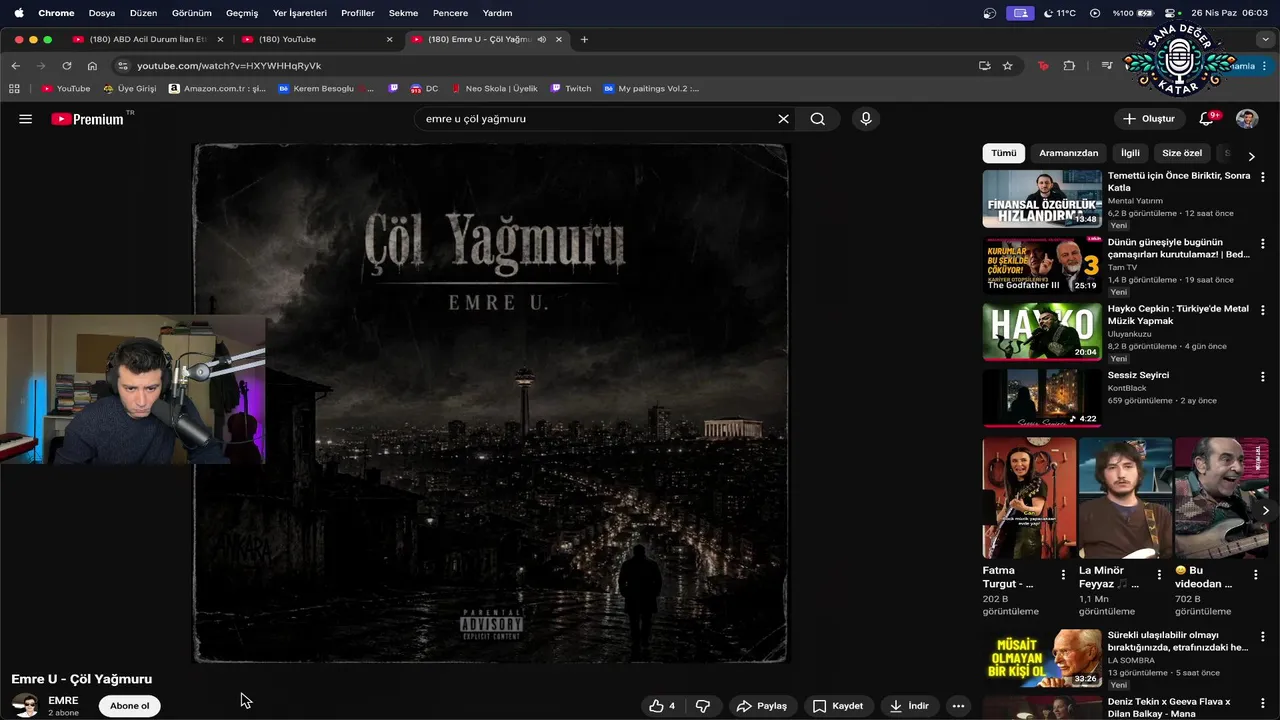Close the (180) YouTube tab

point(390,39)
